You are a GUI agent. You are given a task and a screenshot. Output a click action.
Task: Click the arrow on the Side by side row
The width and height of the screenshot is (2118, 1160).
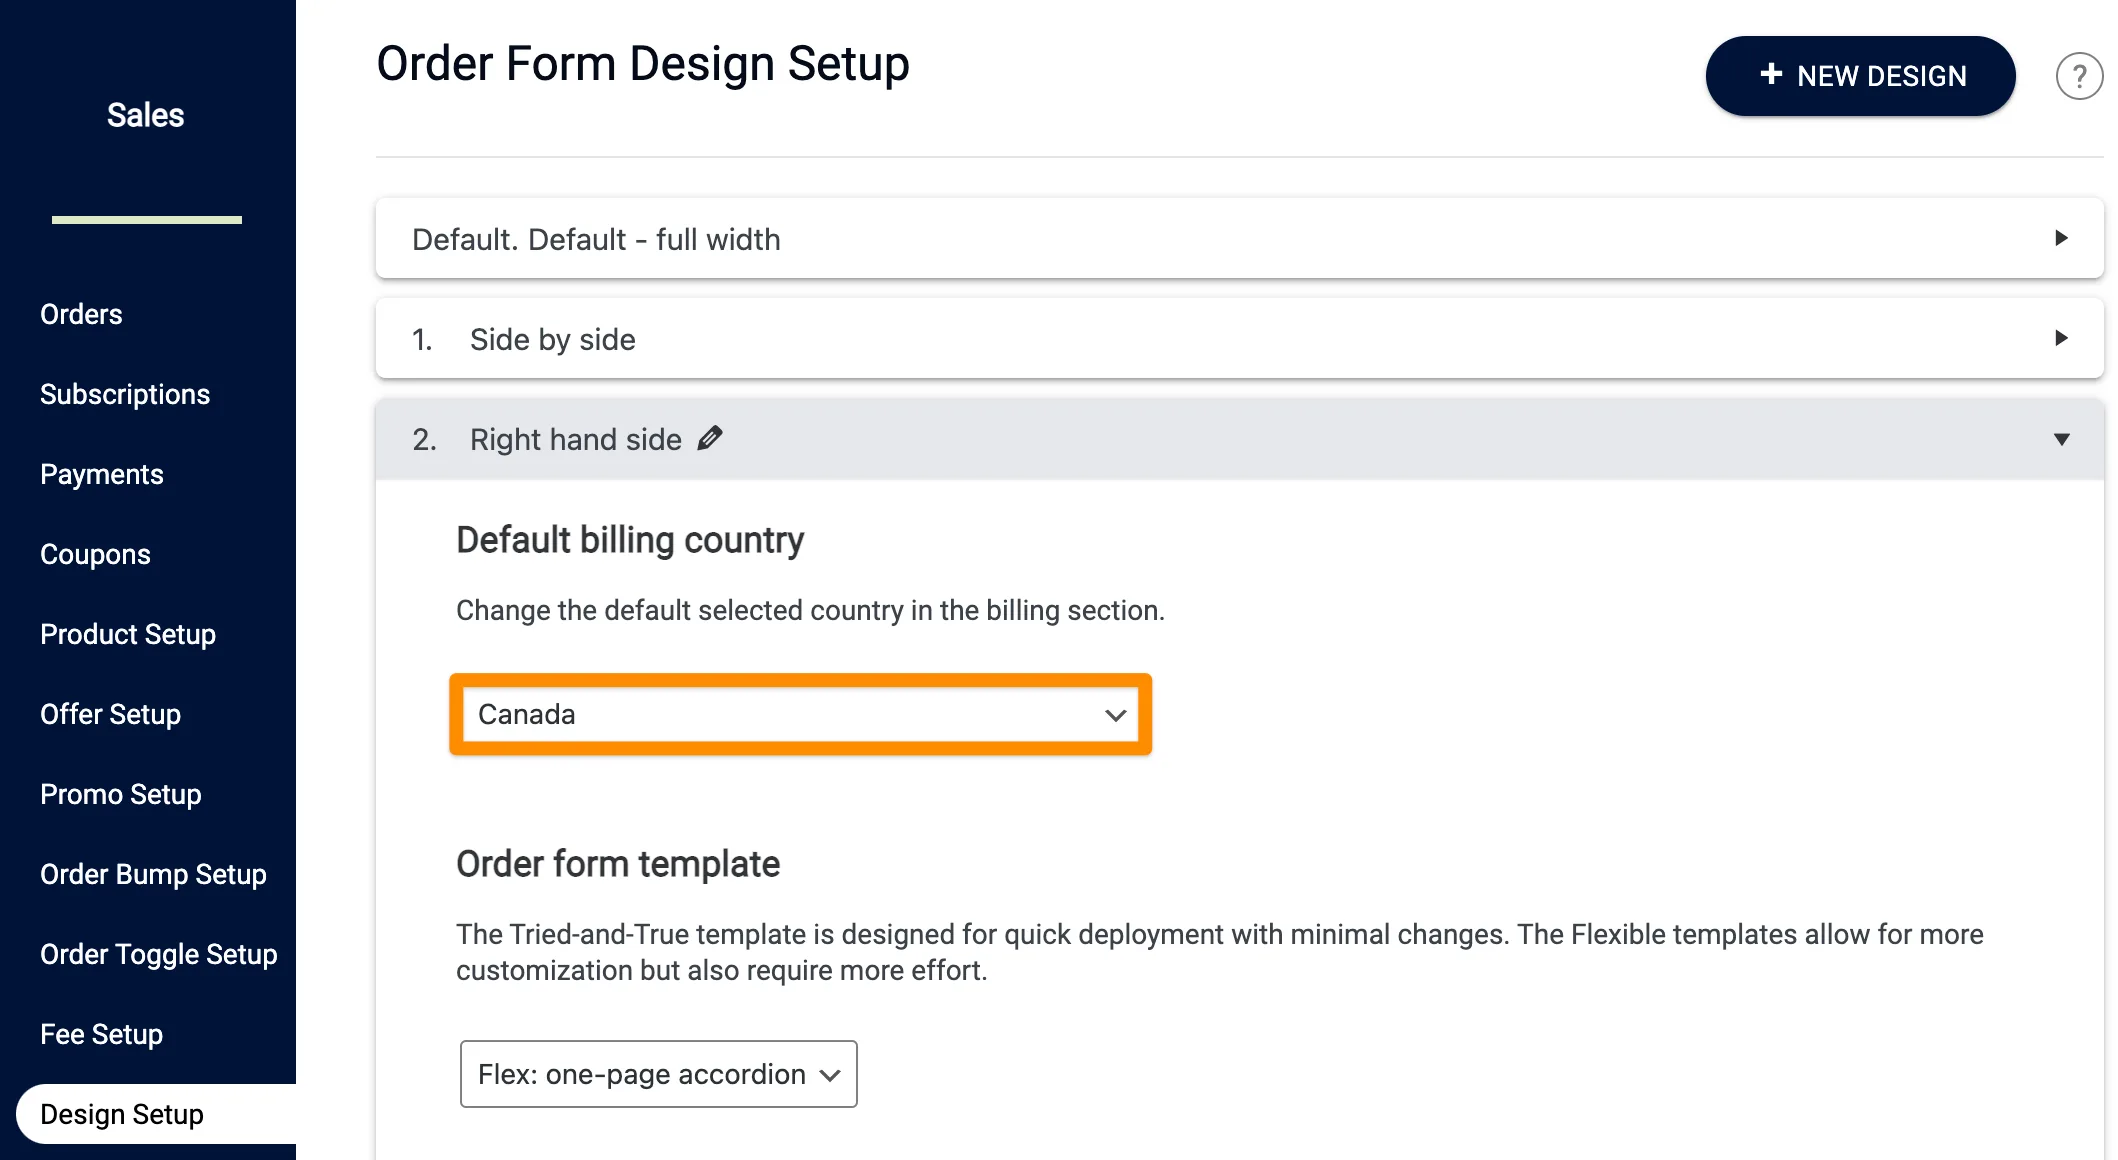tap(2060, 338)
